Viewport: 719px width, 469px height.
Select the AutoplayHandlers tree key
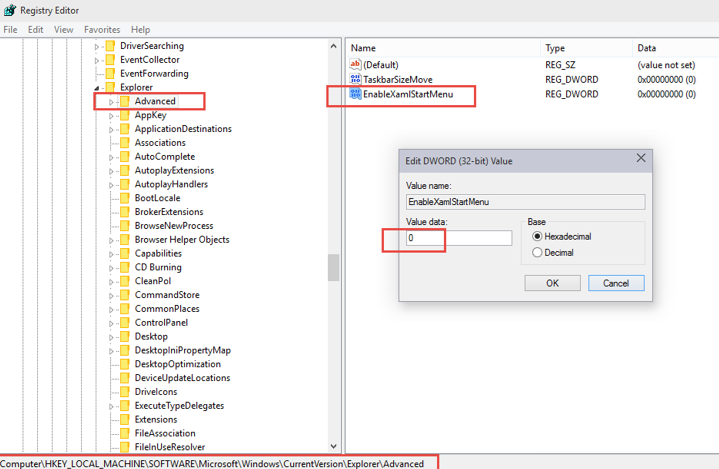click(171, 184)
